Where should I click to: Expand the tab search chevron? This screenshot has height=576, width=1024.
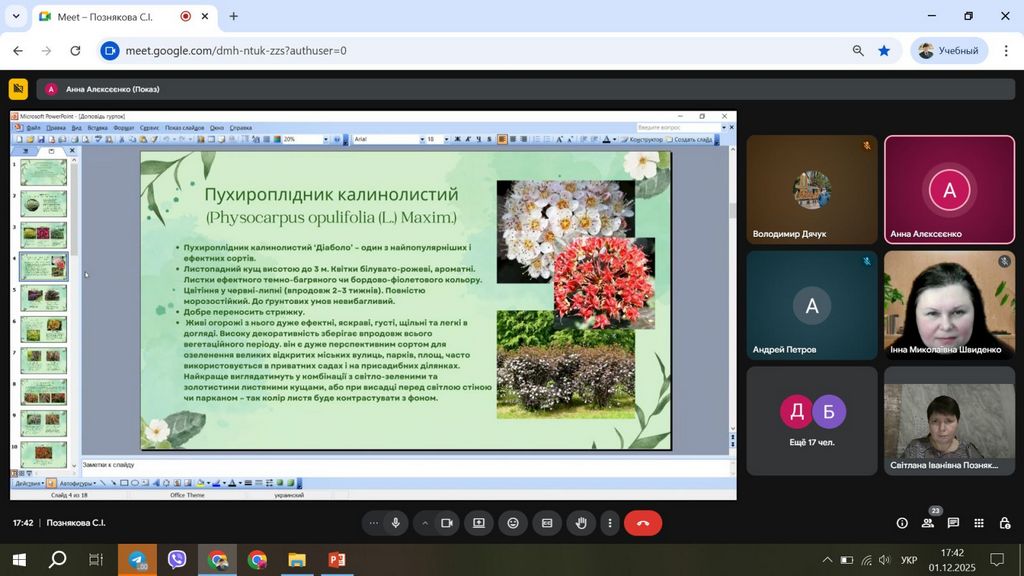[x=16, y=16]
